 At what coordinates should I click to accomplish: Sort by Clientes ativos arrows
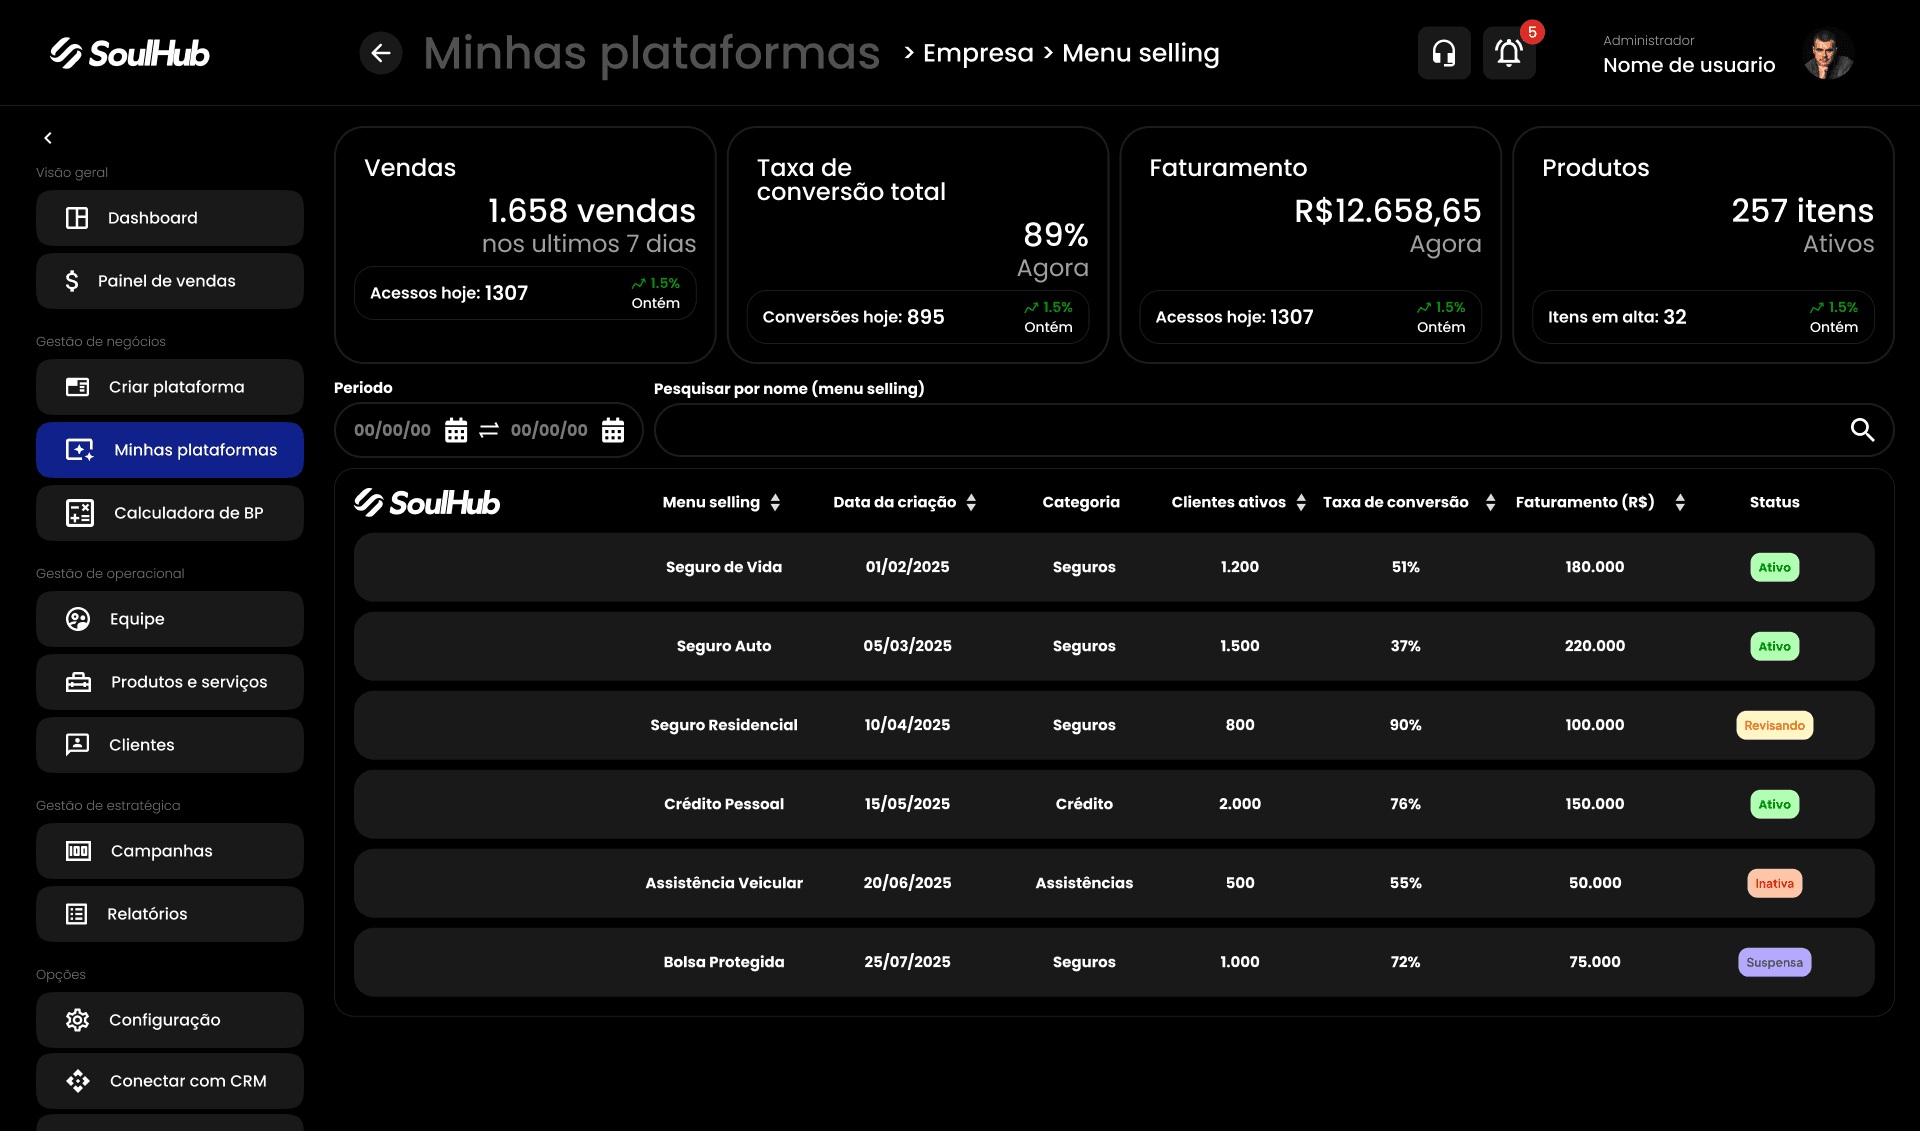[x=1301, y=502]
